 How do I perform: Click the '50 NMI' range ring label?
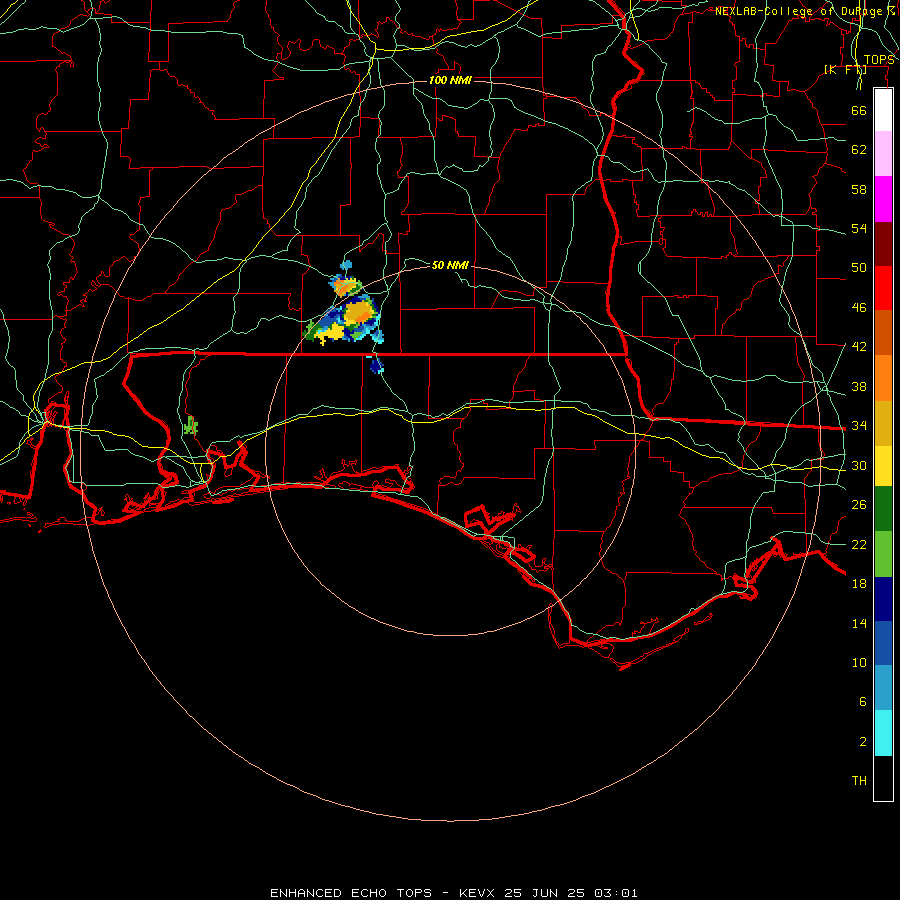(450, 265)
